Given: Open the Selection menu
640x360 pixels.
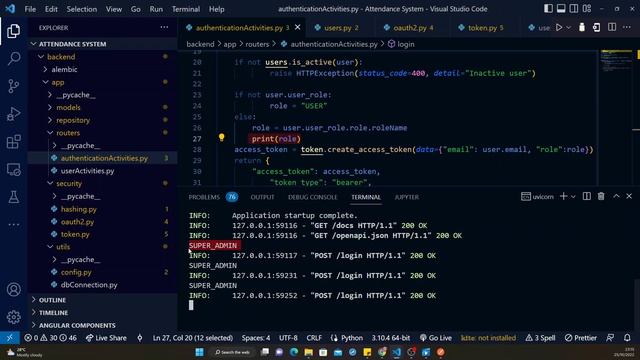Looking at the screenshot, I should 82,9.
